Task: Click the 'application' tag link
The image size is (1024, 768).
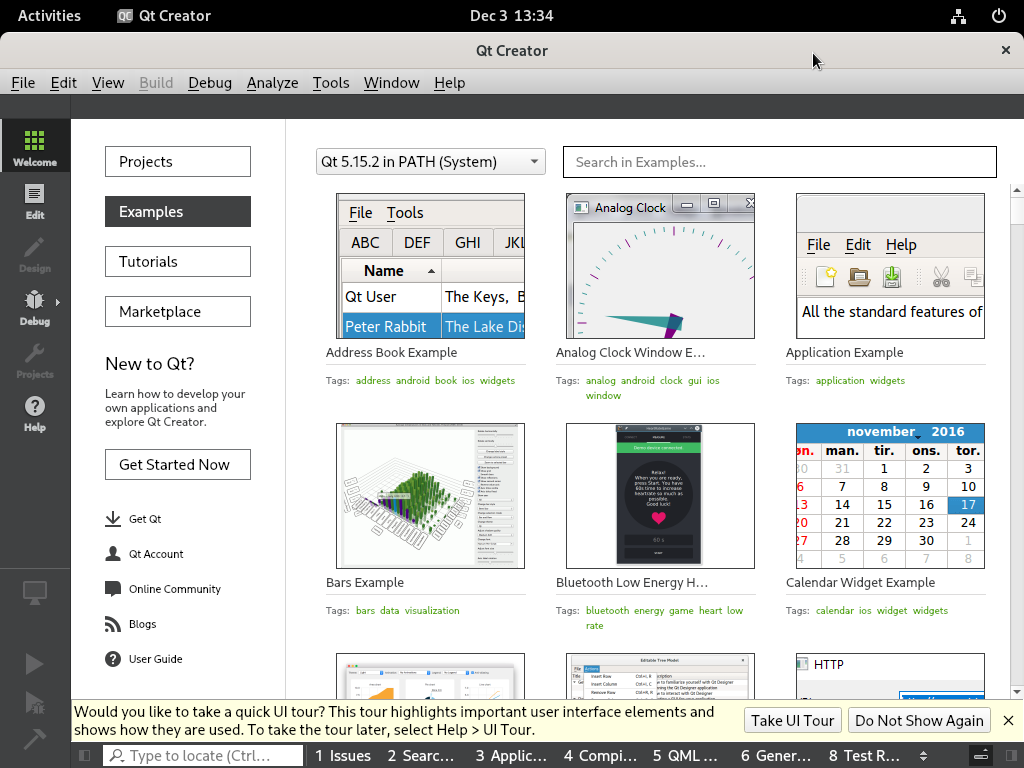Action: tap(840, 381)
